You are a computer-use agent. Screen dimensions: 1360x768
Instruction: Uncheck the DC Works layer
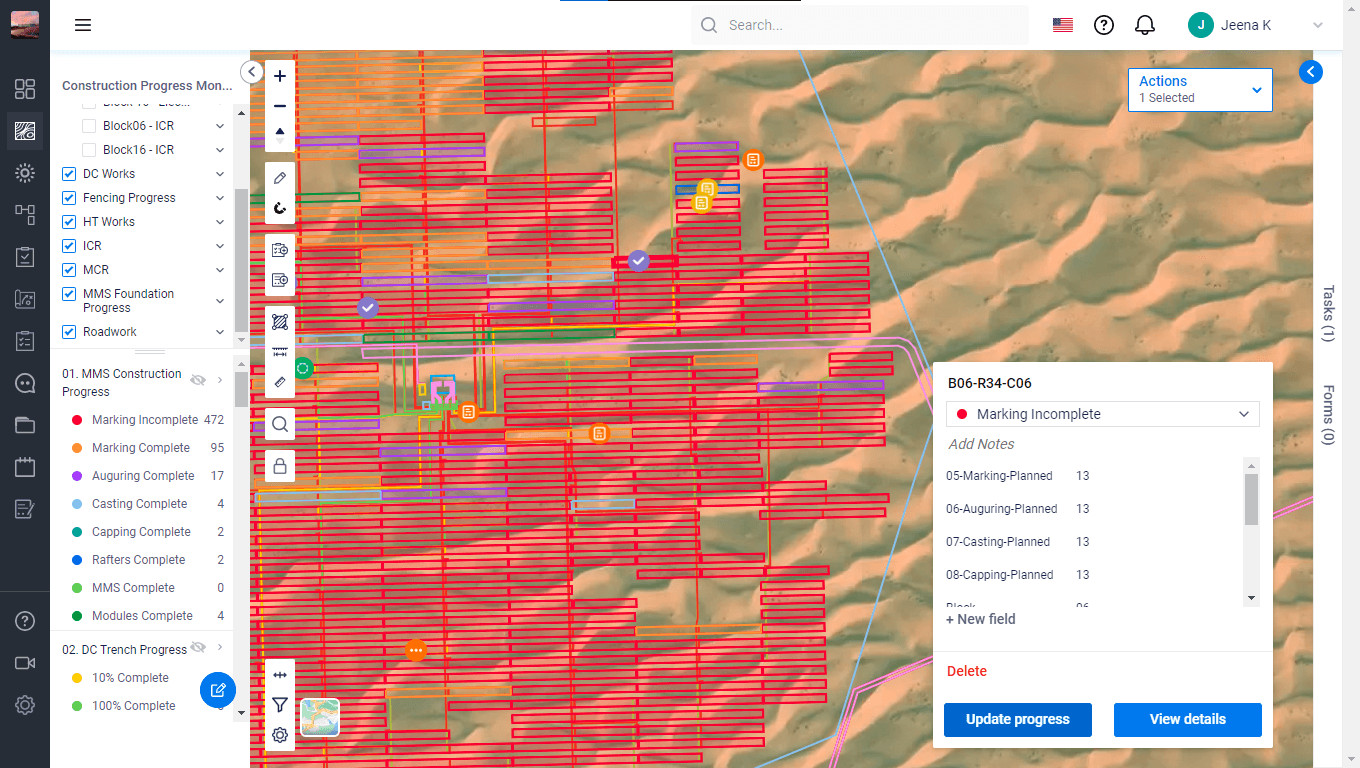[x=69, y=174]
